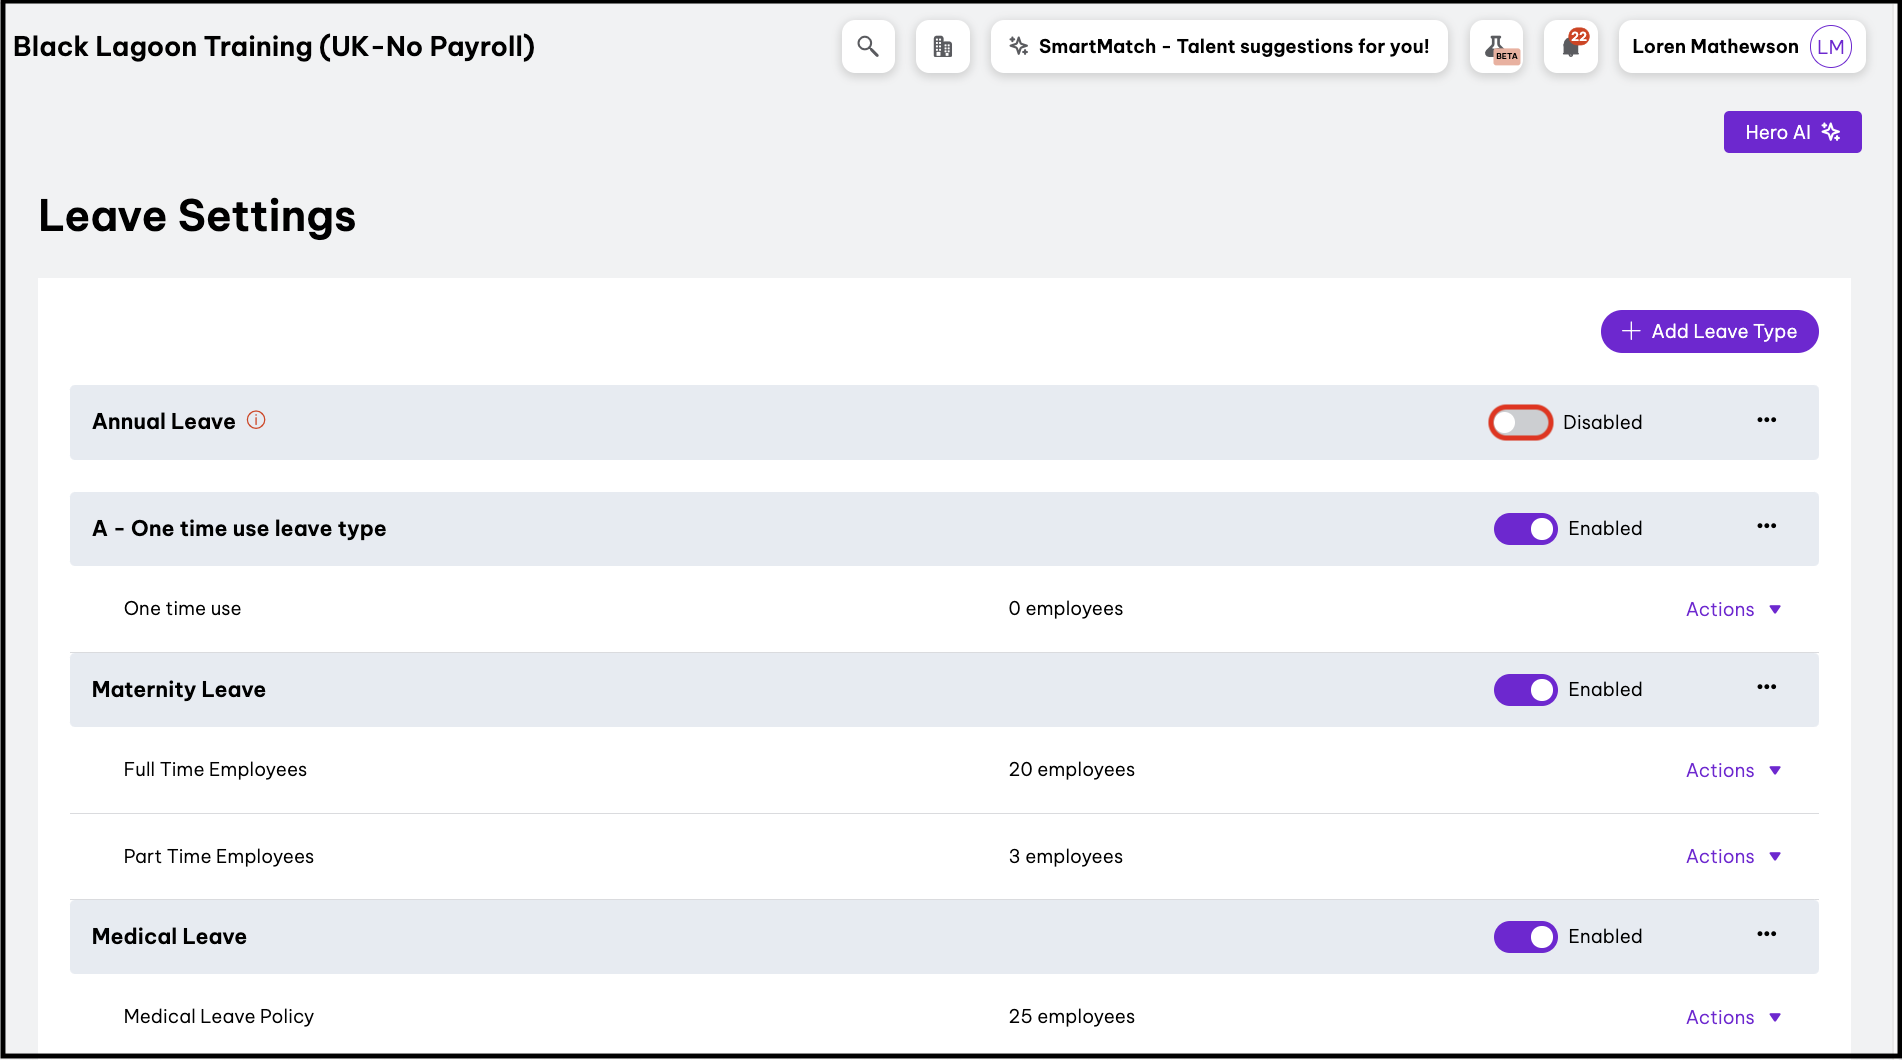The width and height of the screenshot is (1902, 1060).
Task: Click the Annual Leave info warning icon
Action: click(256, 420)
